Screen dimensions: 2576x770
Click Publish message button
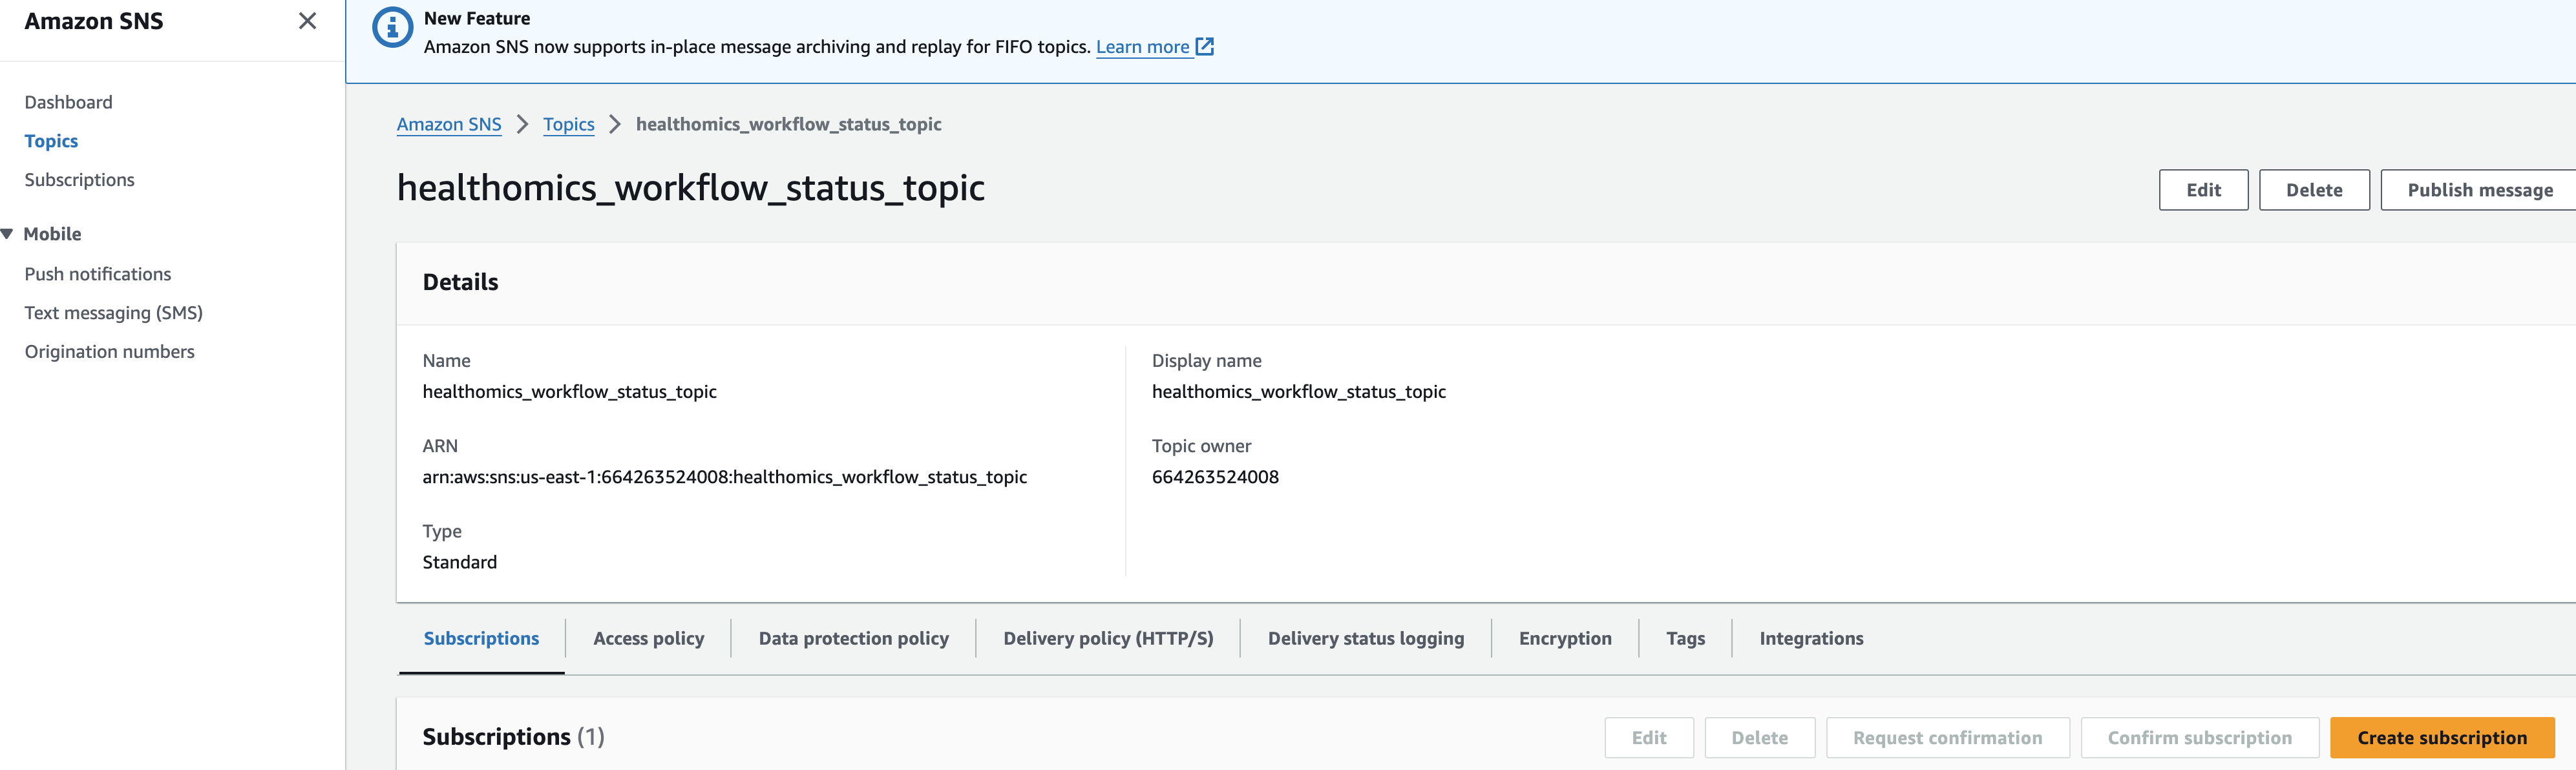click(x=2479, y=190)
